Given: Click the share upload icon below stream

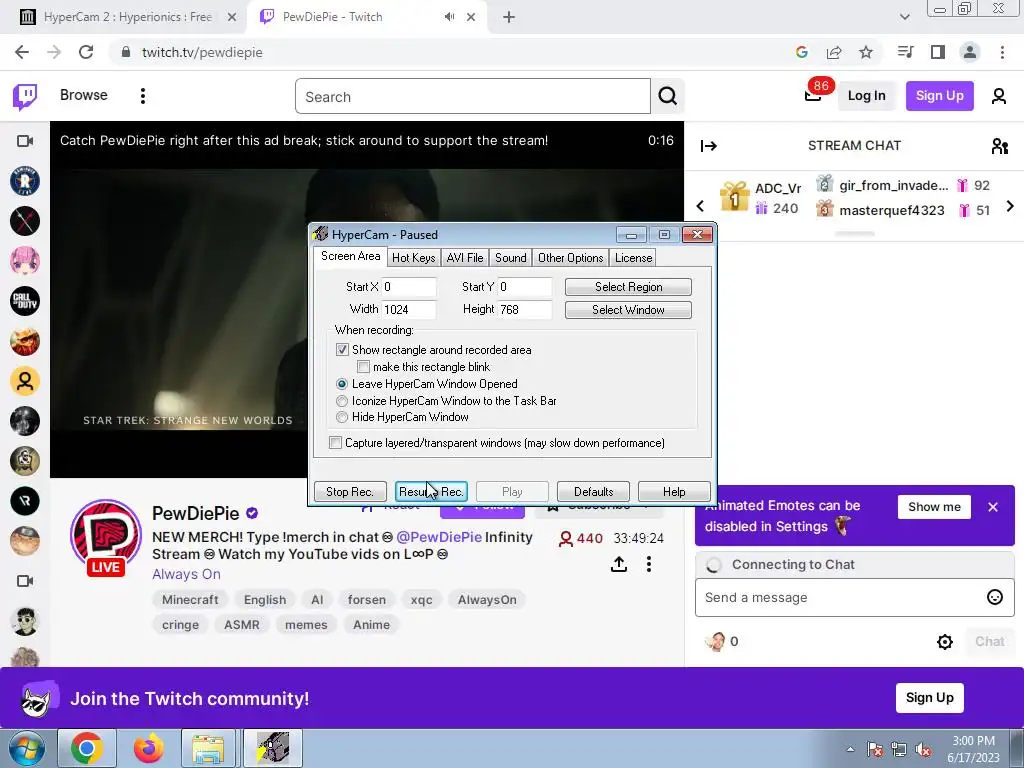Looking at the screenshot, I should (x=618, y=564).
